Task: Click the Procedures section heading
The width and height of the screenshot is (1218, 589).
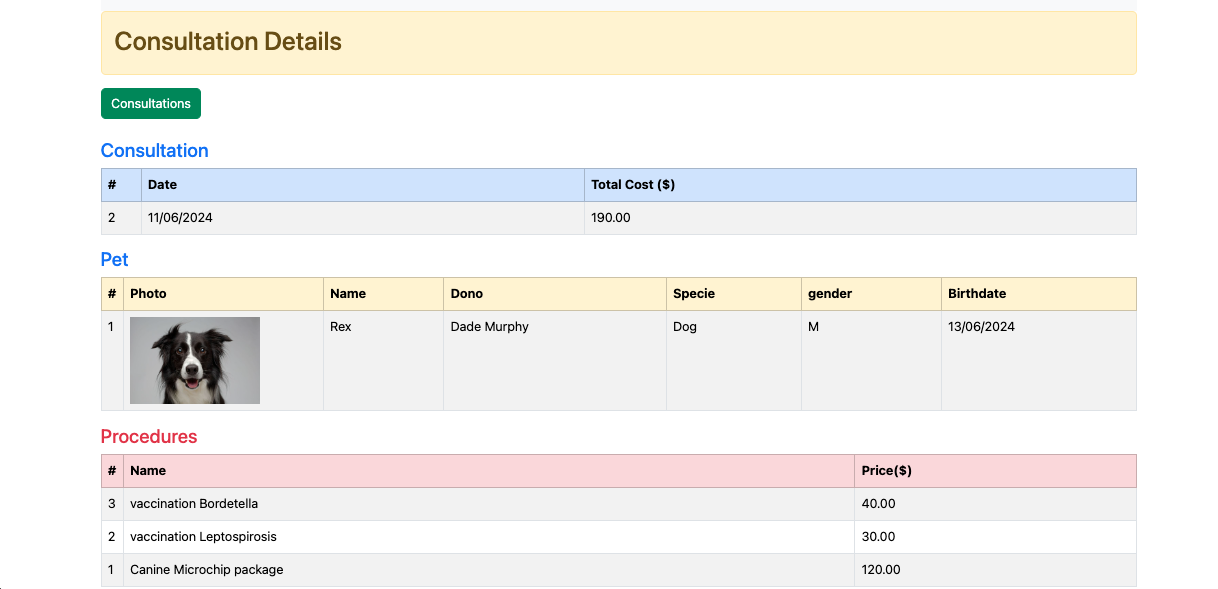Action: (149, 437)
